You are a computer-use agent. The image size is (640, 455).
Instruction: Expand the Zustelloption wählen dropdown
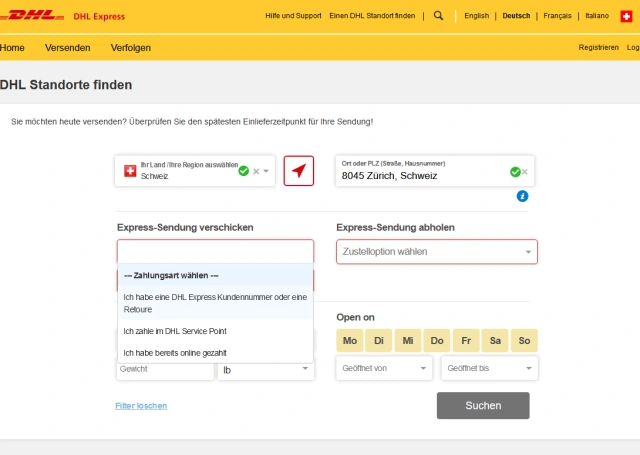(x=436, y=251)
